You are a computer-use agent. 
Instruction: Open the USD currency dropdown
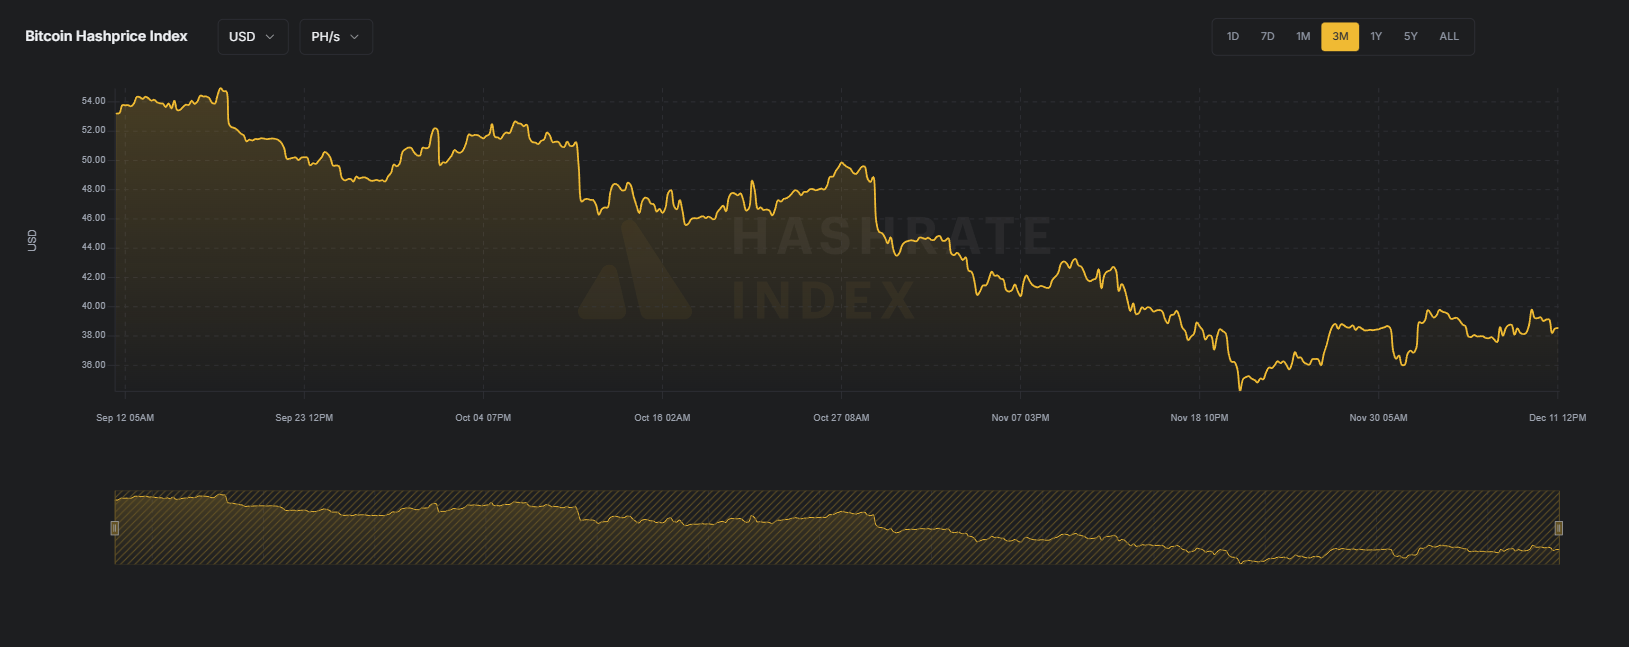point(252,37)
